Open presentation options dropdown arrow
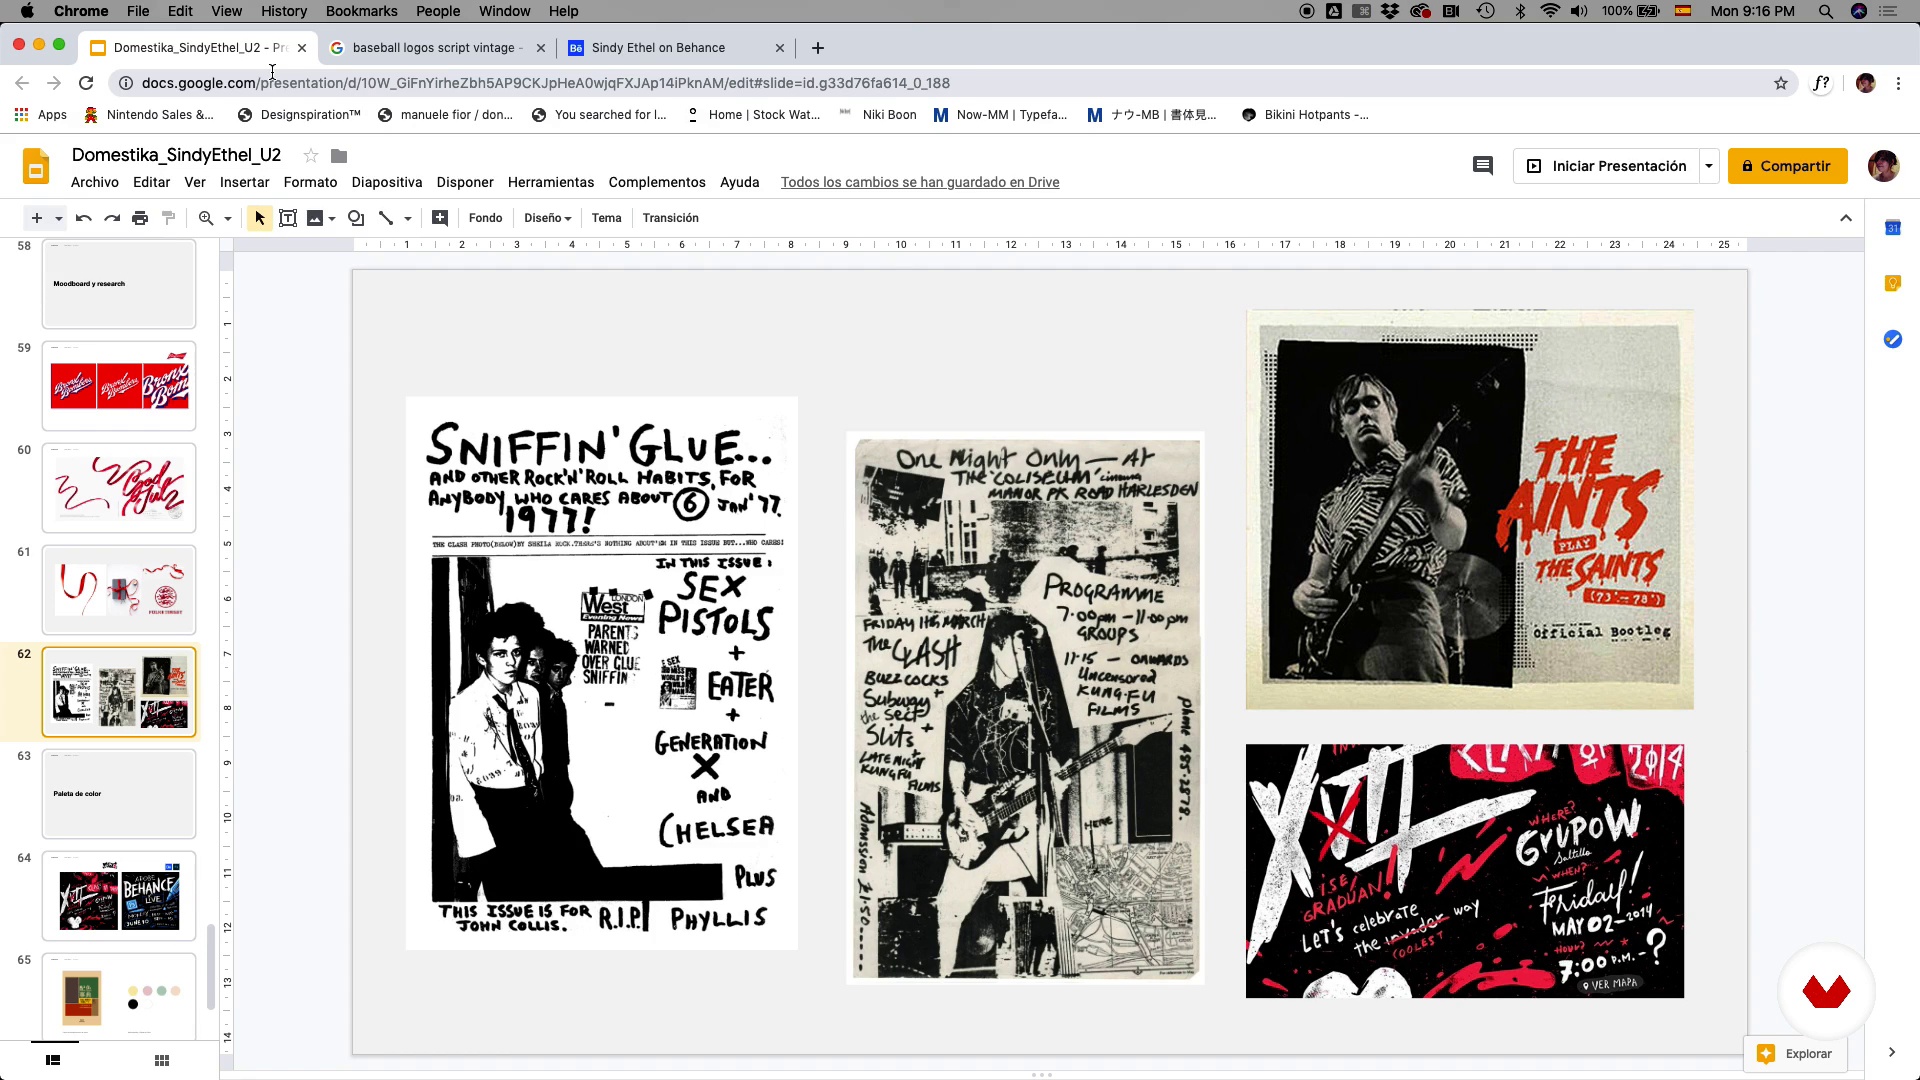 (1709, 166)
